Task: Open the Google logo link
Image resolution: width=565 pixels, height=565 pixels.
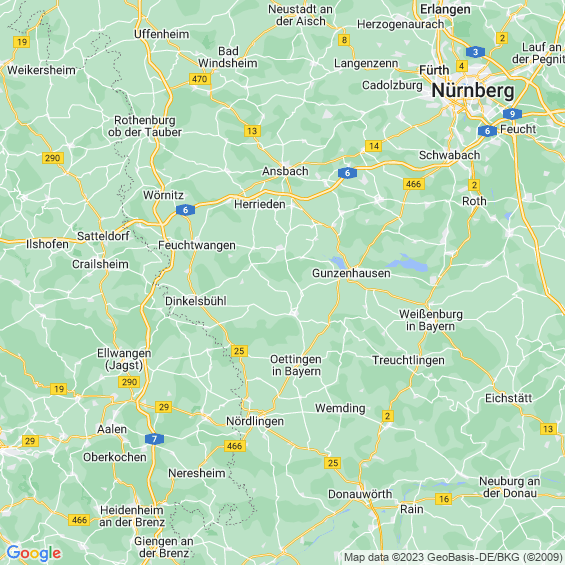Action: (x=34, y=553)
